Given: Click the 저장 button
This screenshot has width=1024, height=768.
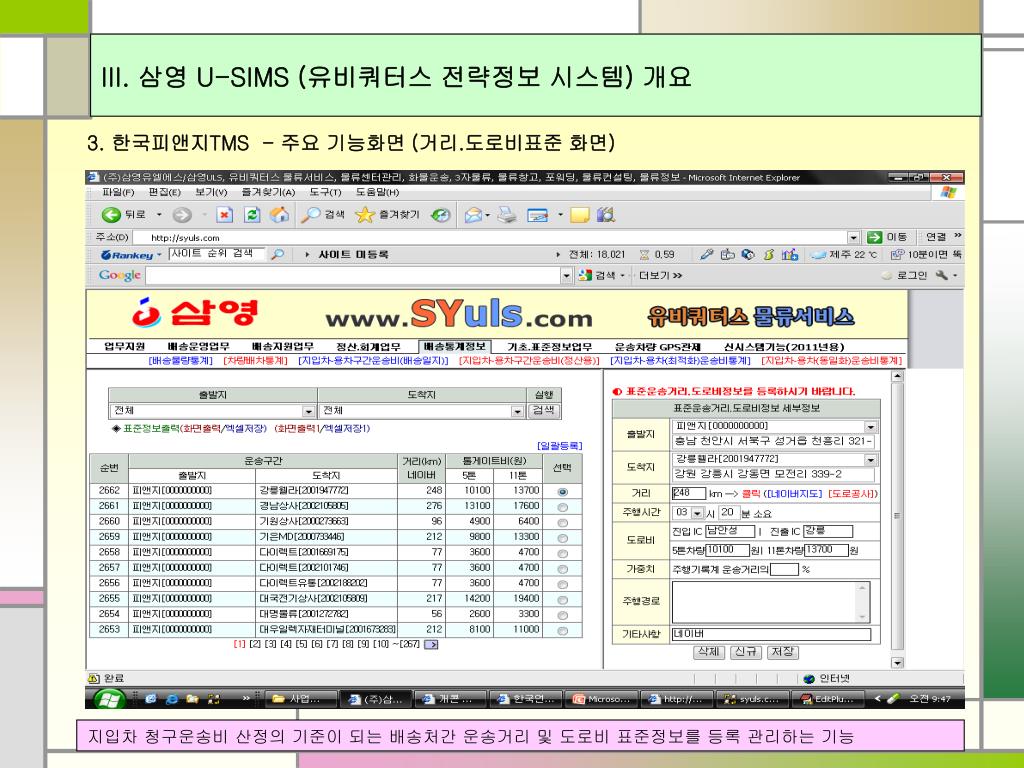Looking at the screenshot, I should (782, 652).
